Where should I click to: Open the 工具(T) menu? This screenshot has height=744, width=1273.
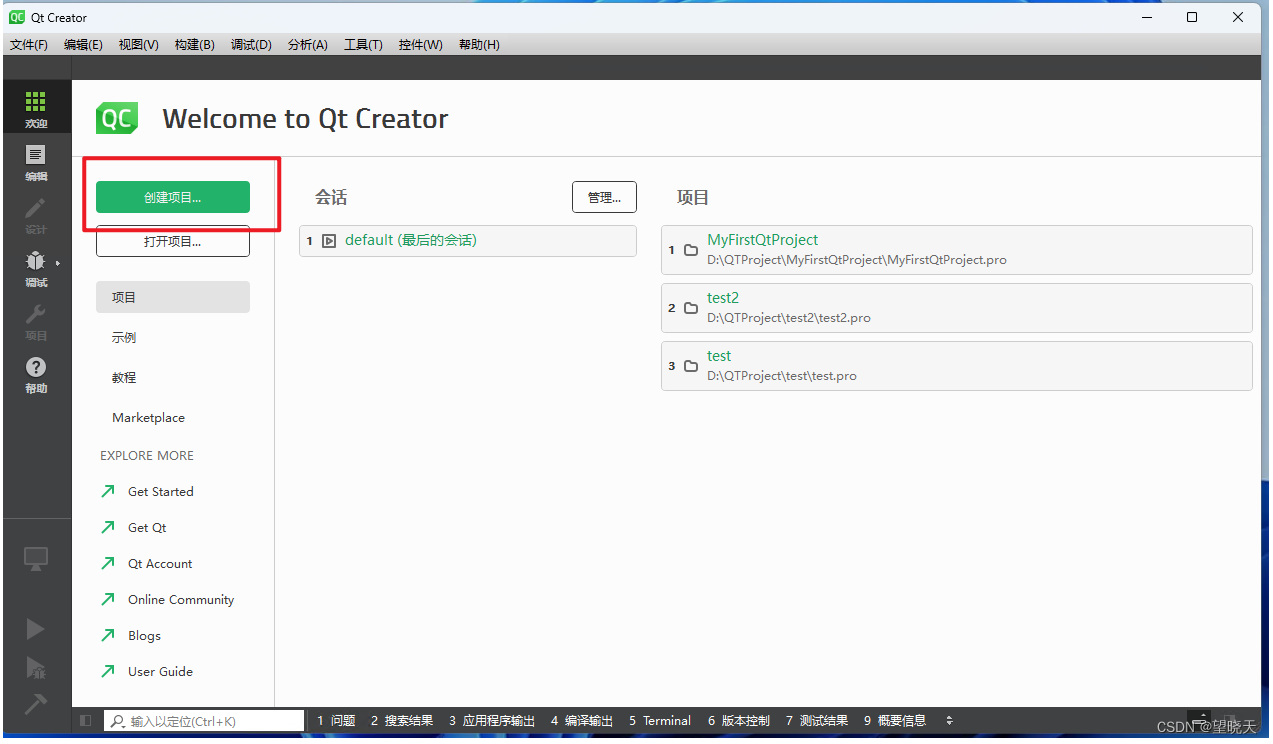pos(363,45)
